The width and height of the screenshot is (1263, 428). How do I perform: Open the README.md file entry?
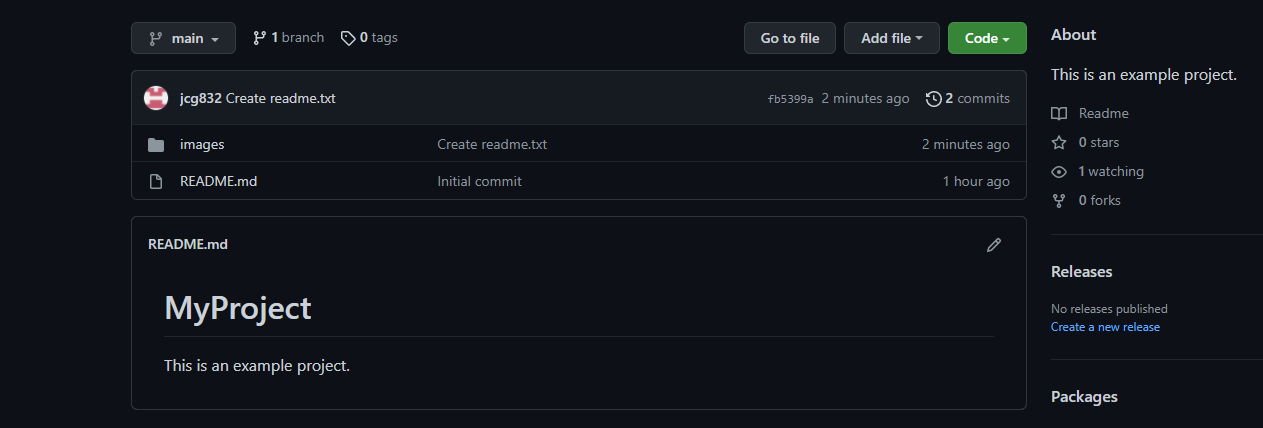[218, 182]
